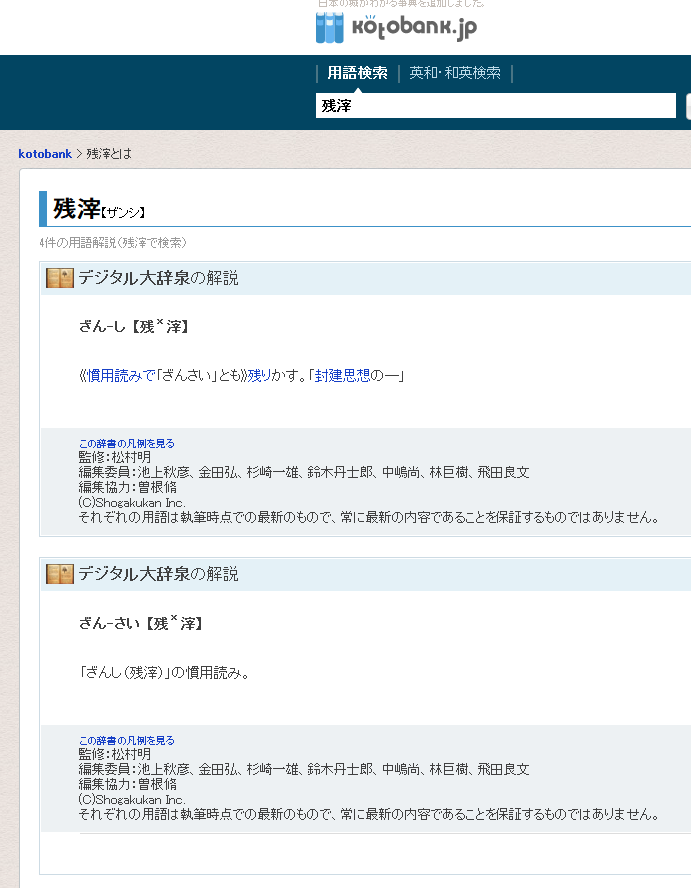Click the ざん‐し【残滓】 entry headword
Image resolution: width=691 pixels, height=888 pixels.
[134, 326]
